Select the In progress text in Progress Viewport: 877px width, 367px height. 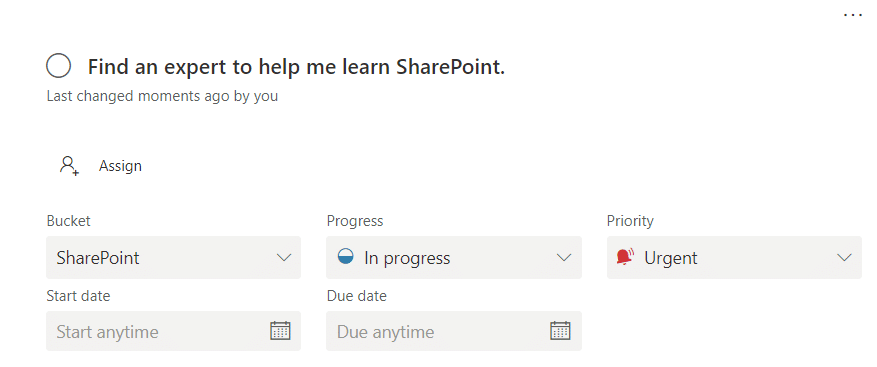407,258
